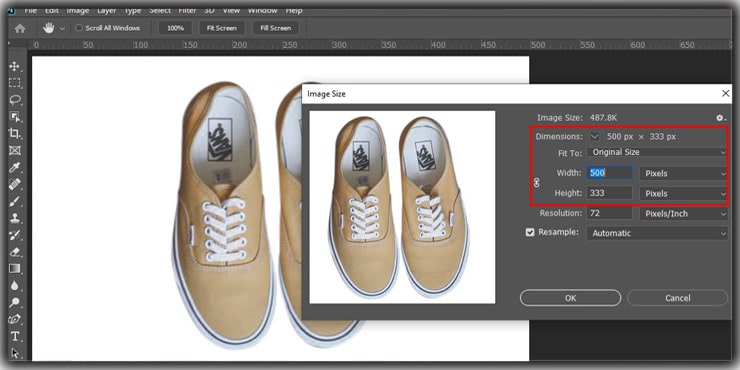Open the Image menu
The width and height of the screenshot is (740, 370).
pyautogui.click(x=78, y=10)
